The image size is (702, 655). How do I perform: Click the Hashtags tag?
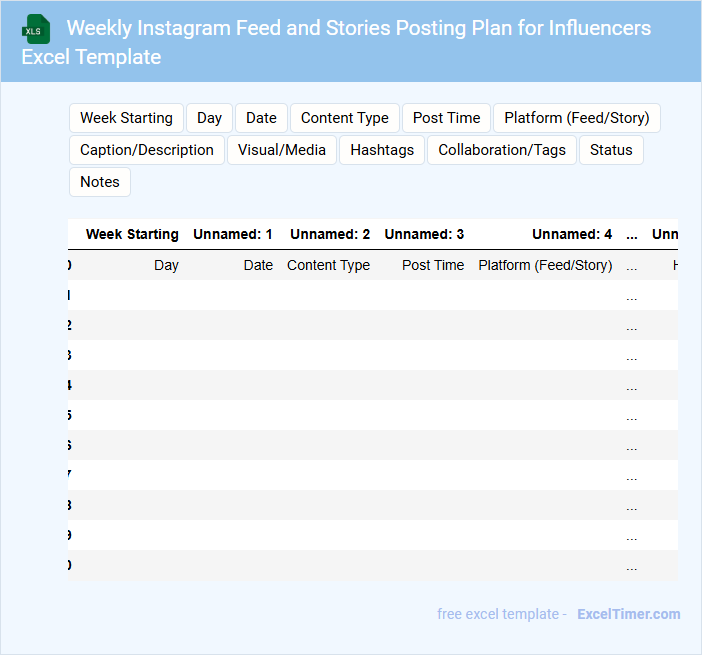(382, 150)
